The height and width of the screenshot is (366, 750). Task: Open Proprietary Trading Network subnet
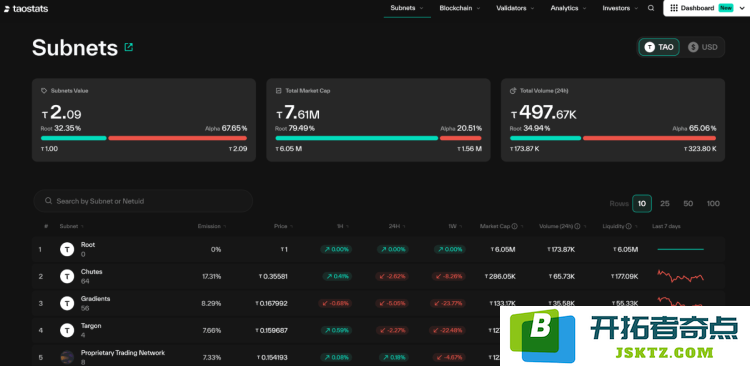[x=123, y=353]
